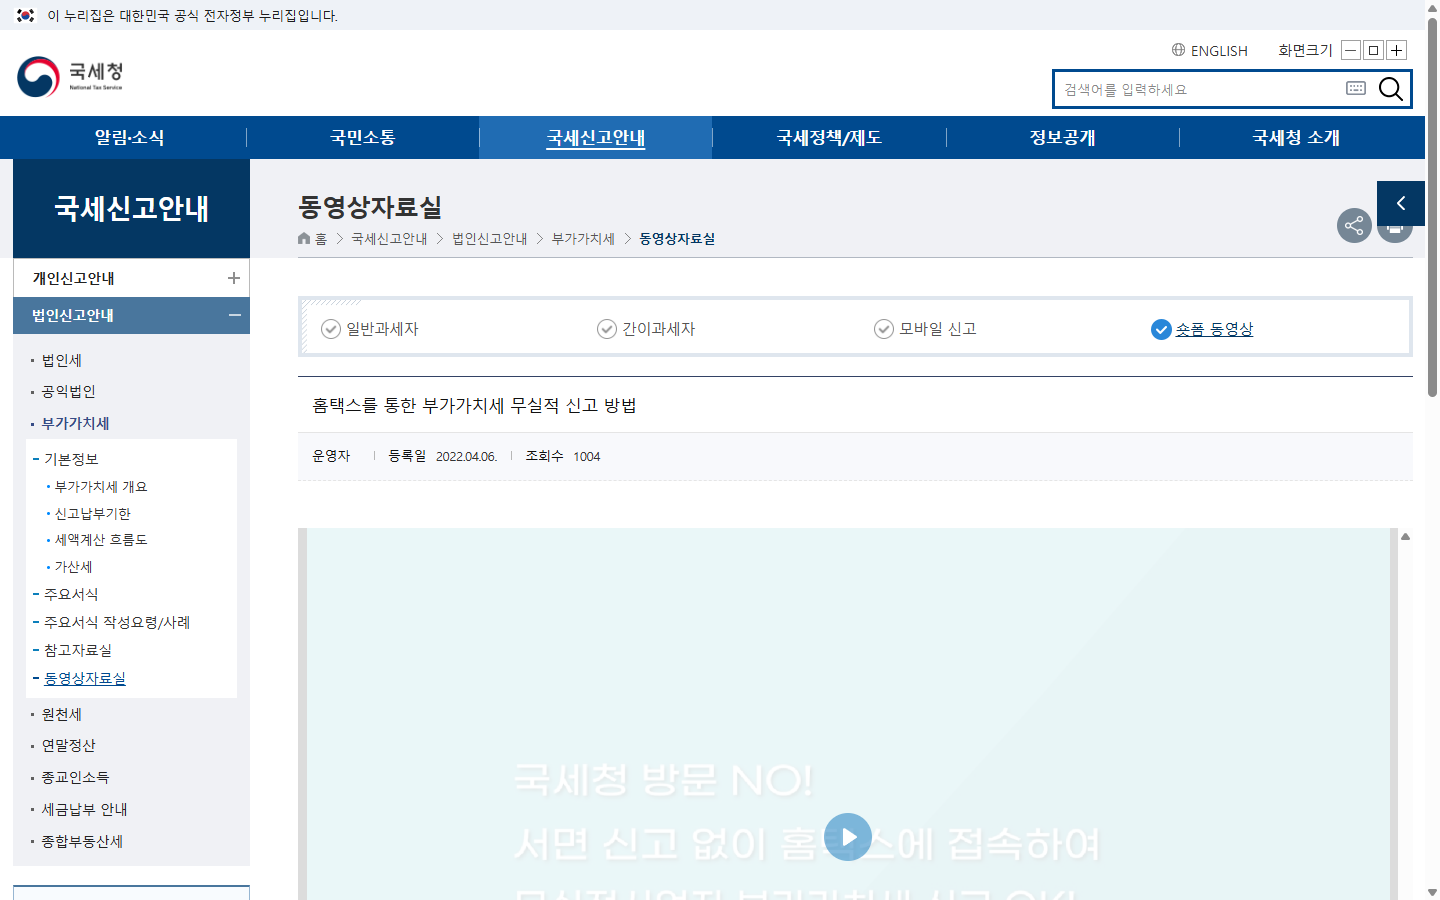The width and height of the screenshot is (1440, 900).
Task: Select the 일반과세자 filter option
Action: 370,329
